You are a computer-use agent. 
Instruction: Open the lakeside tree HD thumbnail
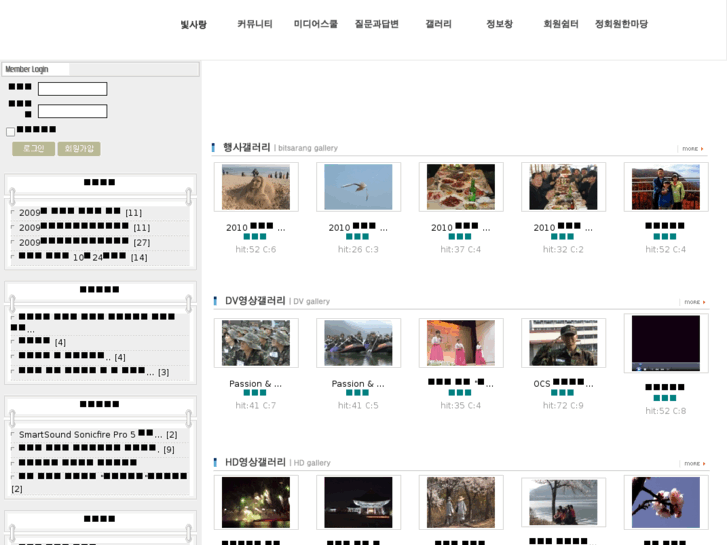[x=563, y=502]
